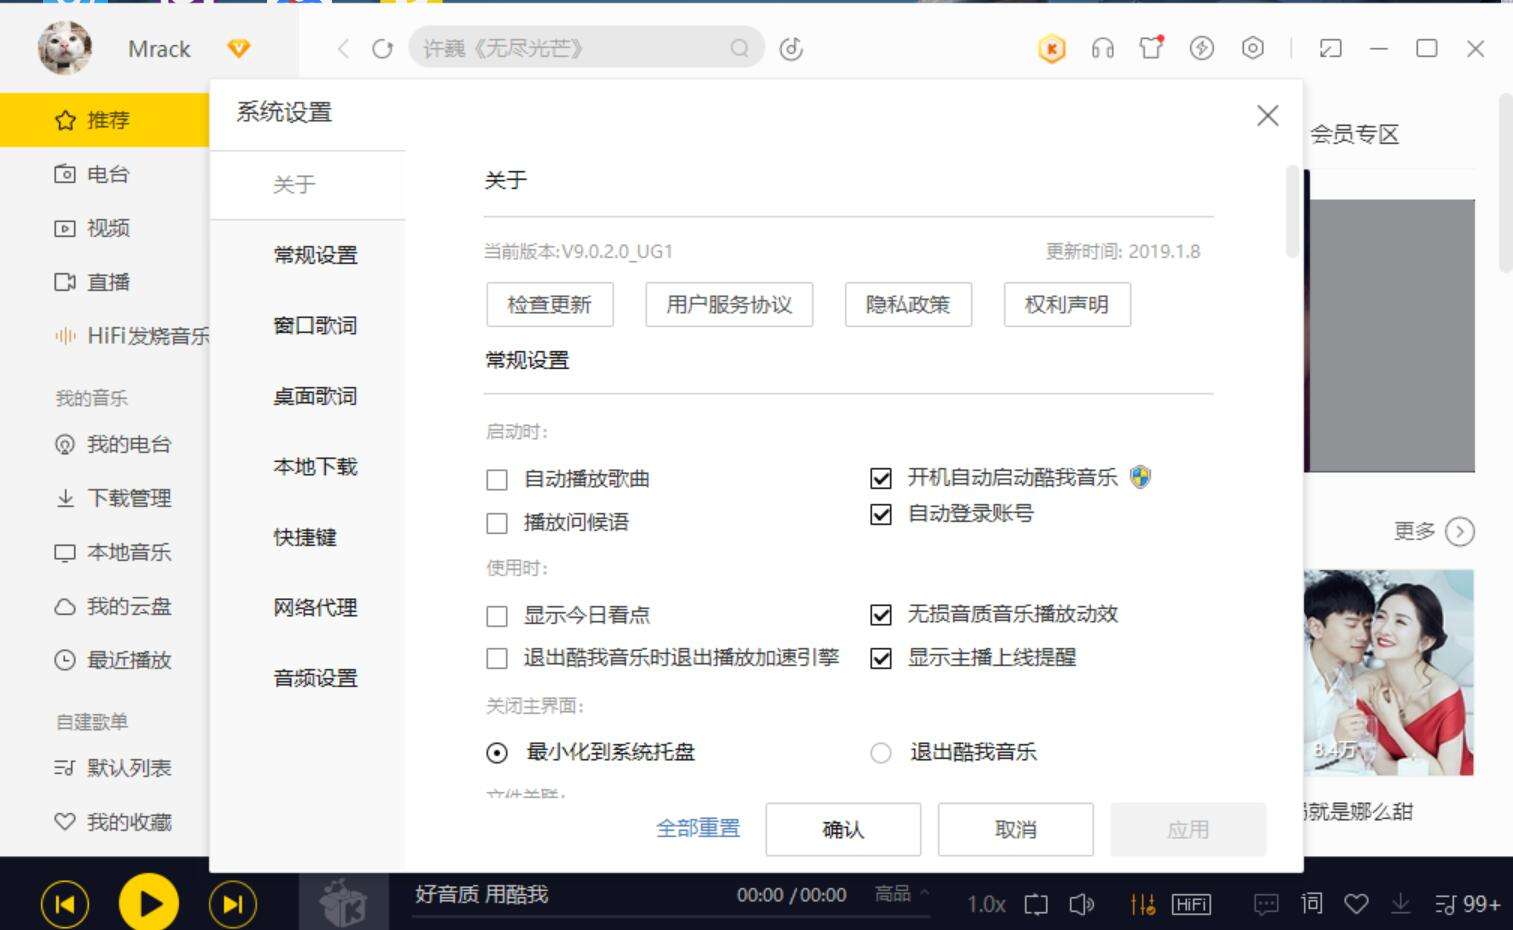This screenshot has height=930, width=1513.
Task: Open the 音频设置 settings tab
Action: tap(315, 678)
